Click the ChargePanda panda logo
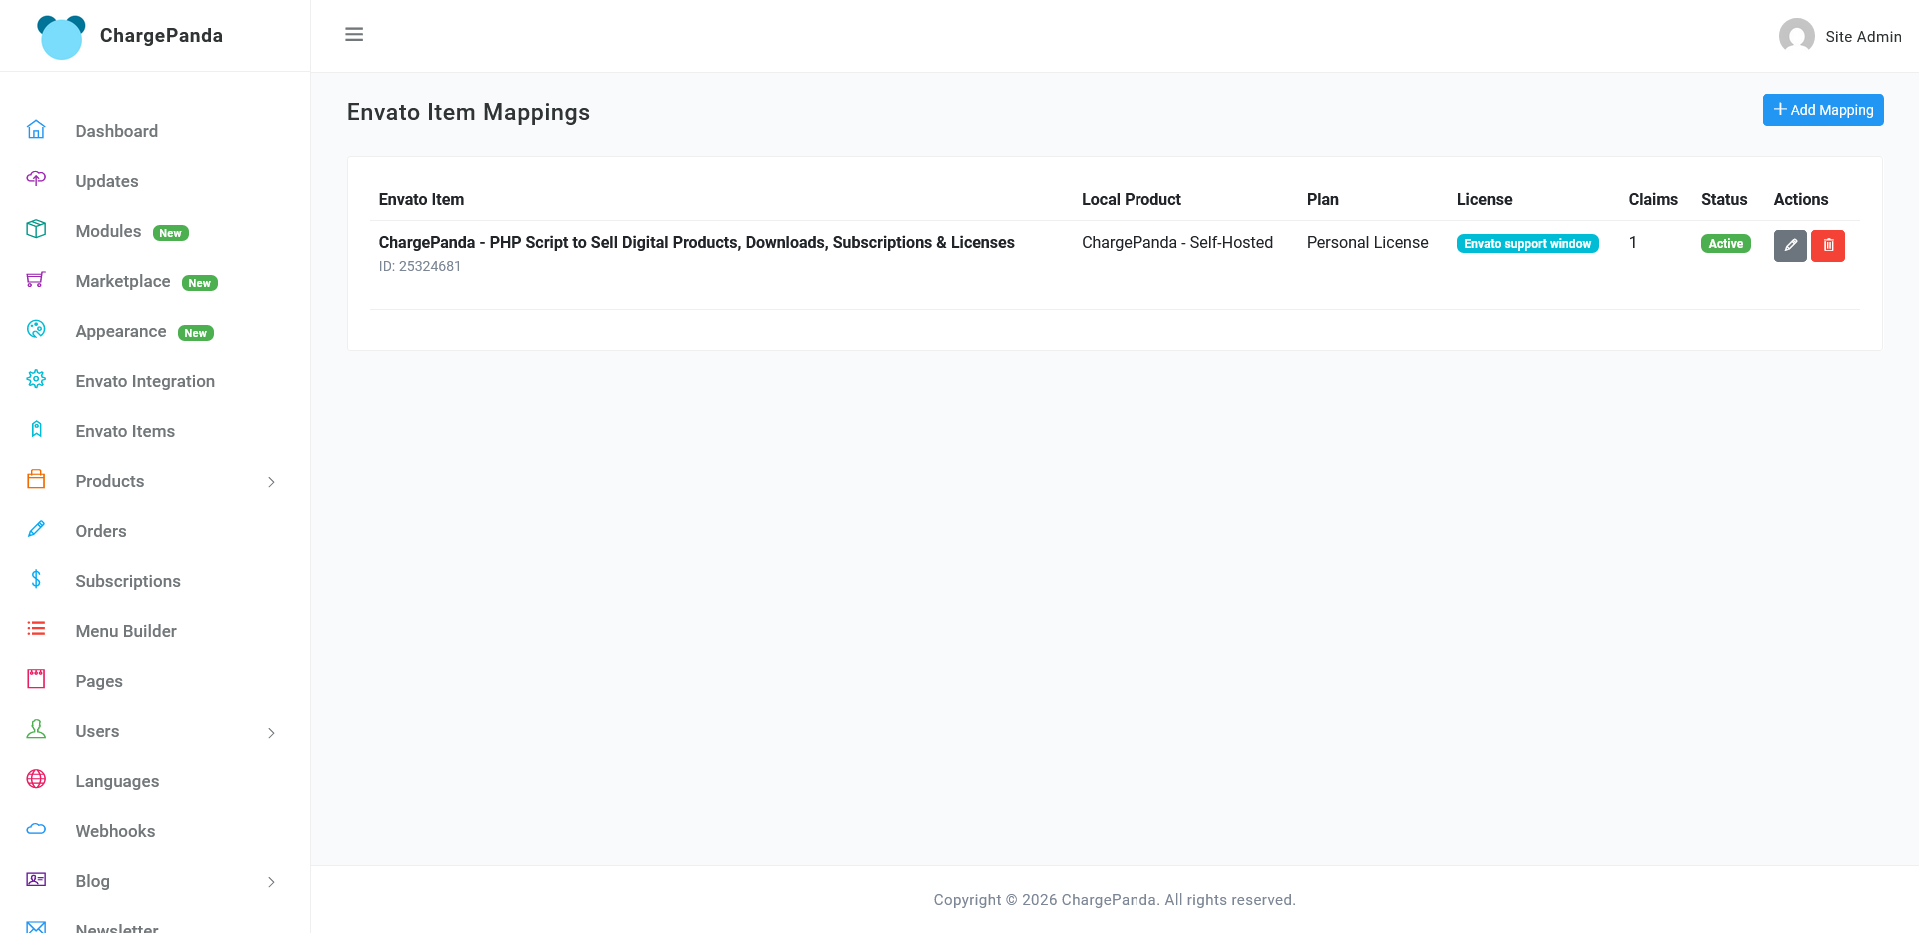 (61, 37)
